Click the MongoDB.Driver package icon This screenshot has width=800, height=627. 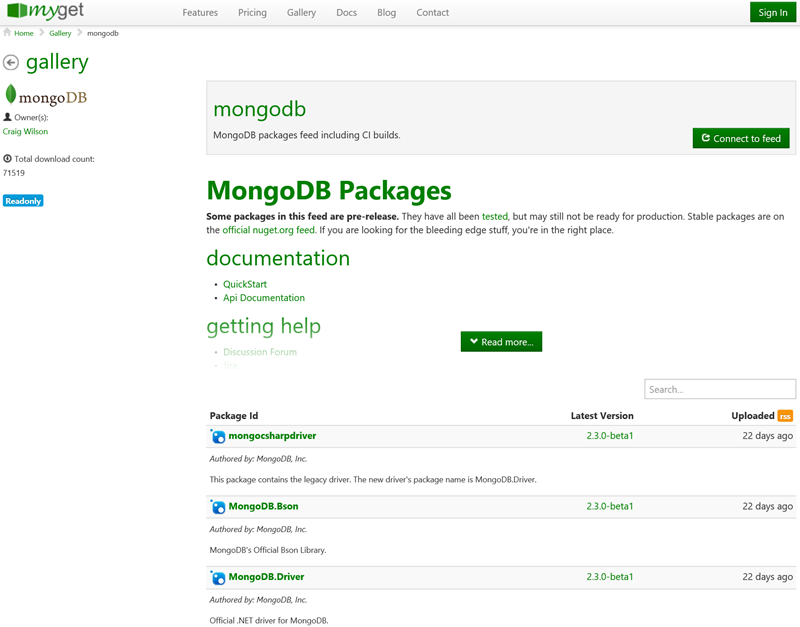click(x=218, y=578)
